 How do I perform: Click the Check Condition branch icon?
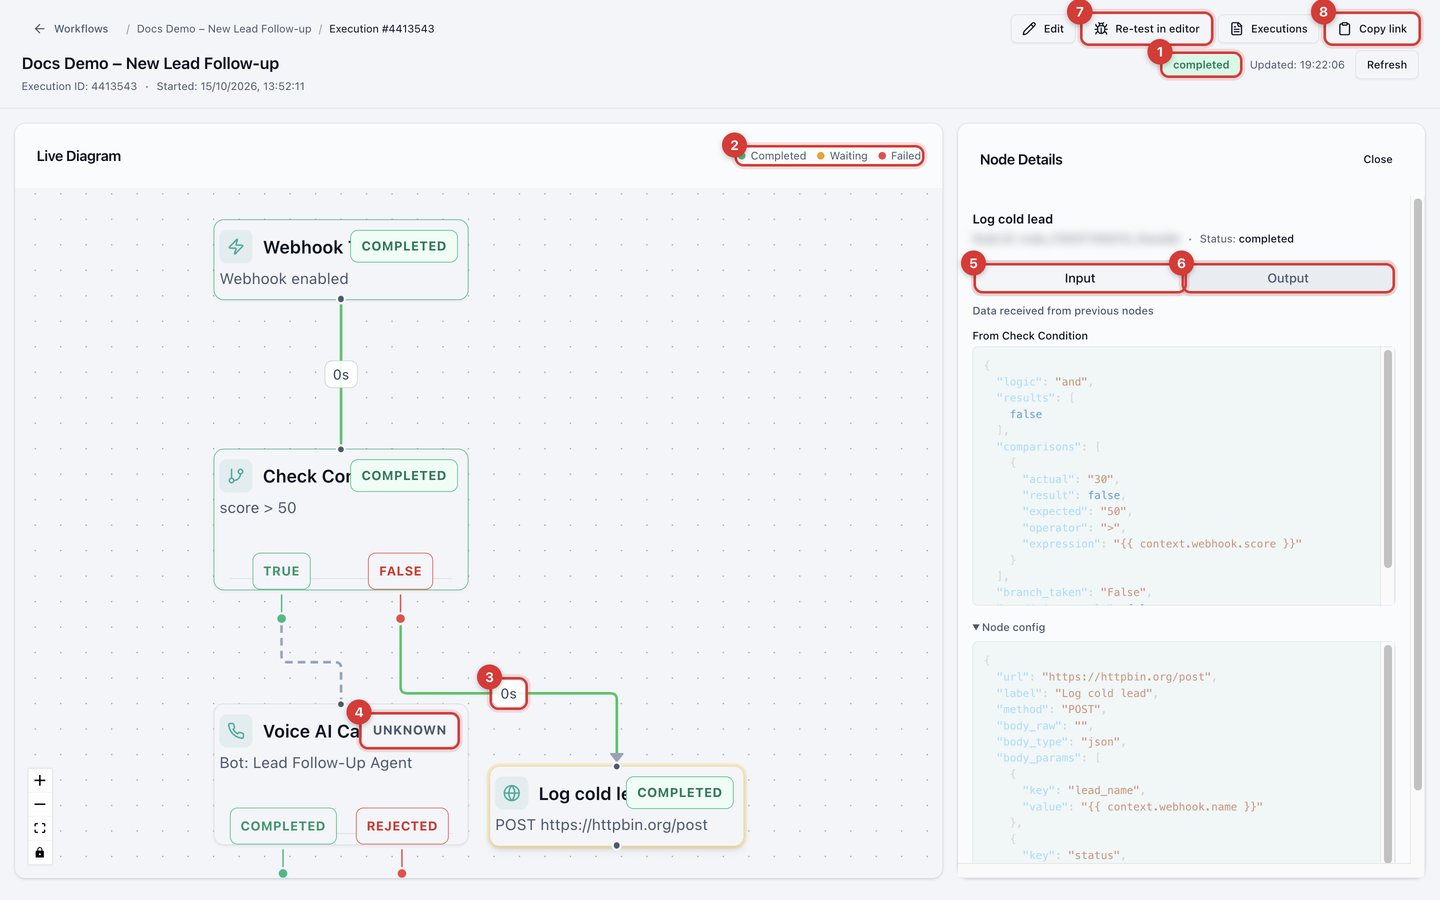236,476
